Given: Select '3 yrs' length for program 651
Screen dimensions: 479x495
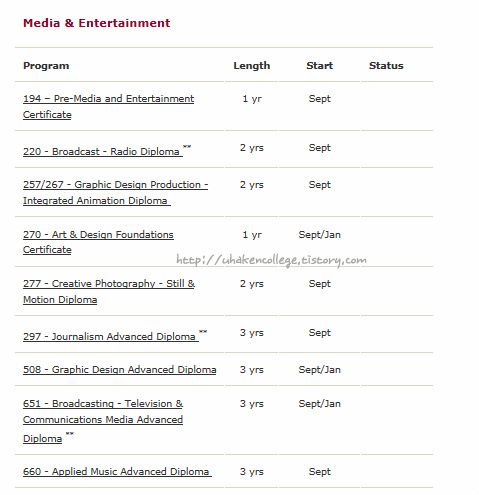Looking at the screenshot, I should [x=252, y=404].
